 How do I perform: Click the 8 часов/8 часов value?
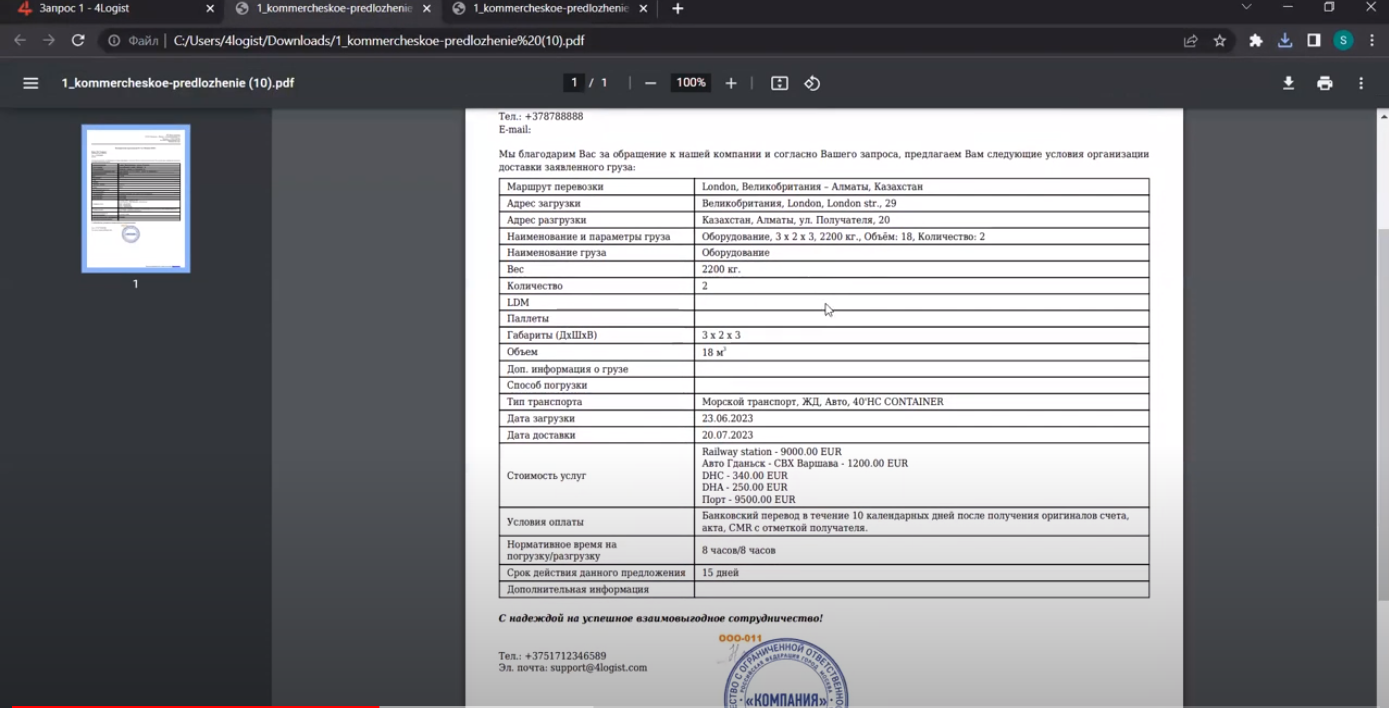pyautogui.click(x=739, y=551)
